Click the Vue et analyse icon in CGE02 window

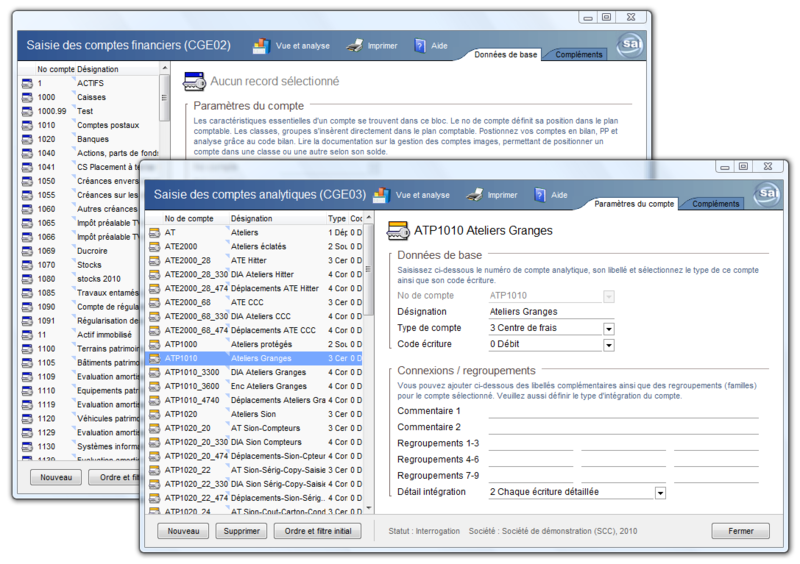261,45
